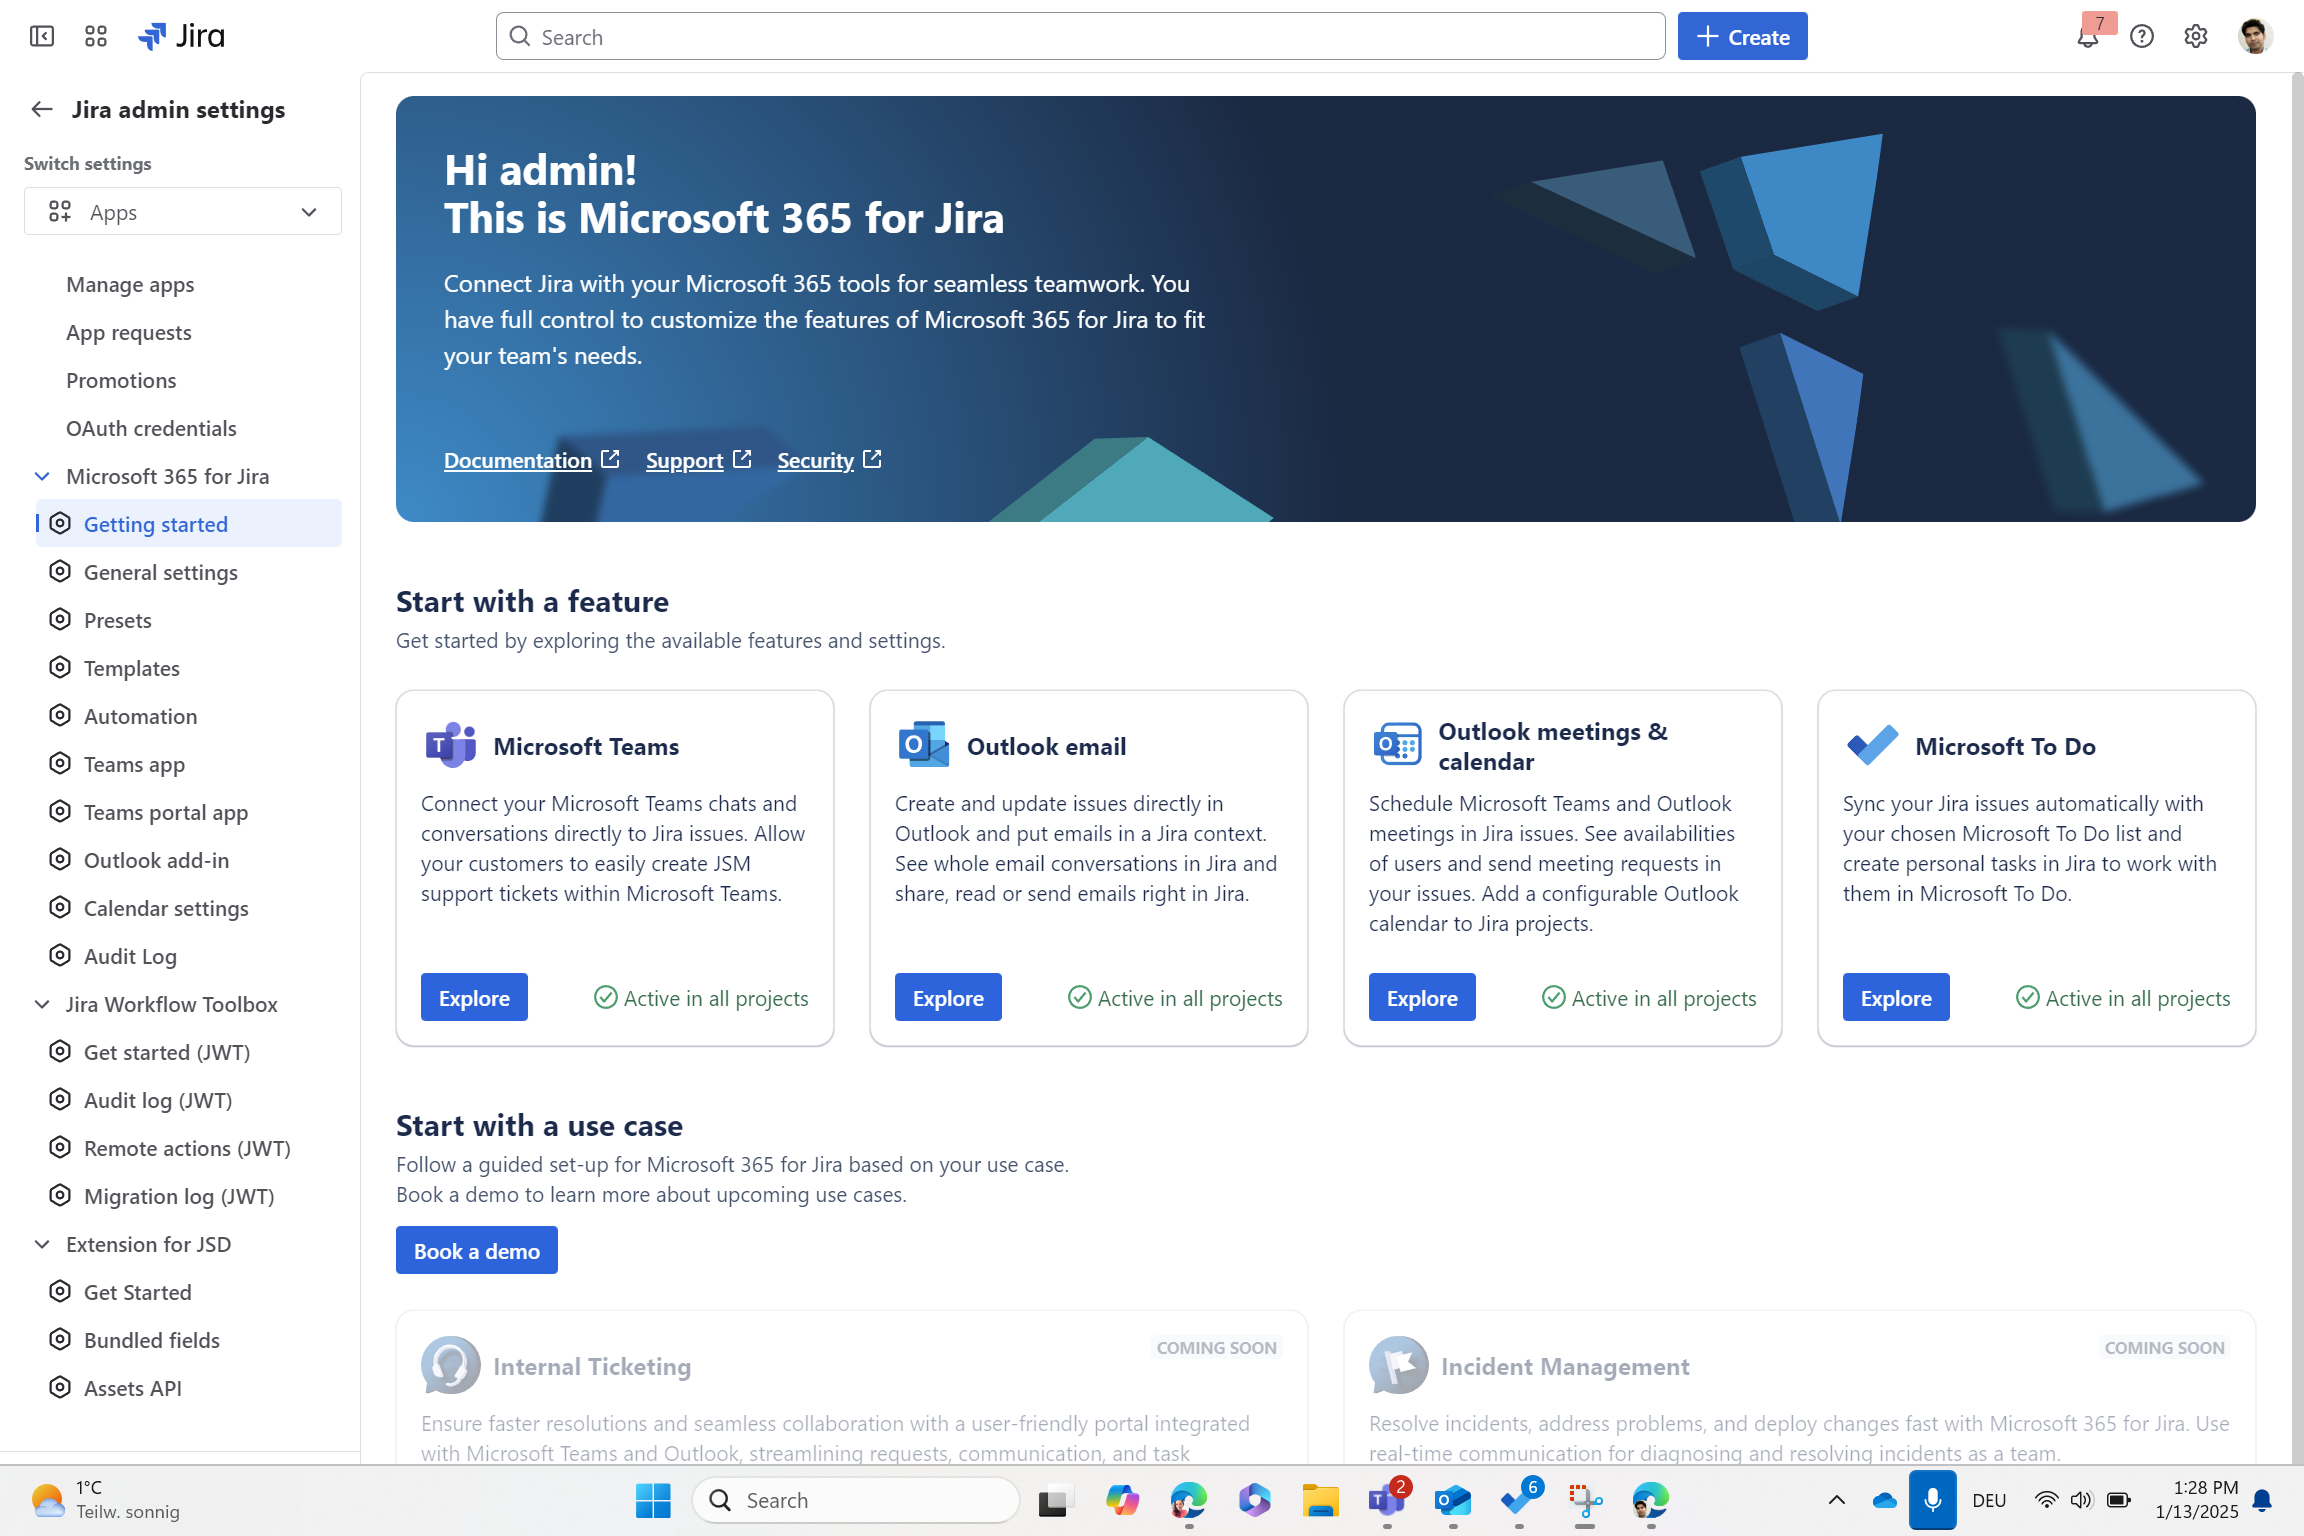Image resolution: width=2304 pixels, height=1536 pixels.
Task: Select Manage apps in the sidebar
Action: tap(130, 285)
